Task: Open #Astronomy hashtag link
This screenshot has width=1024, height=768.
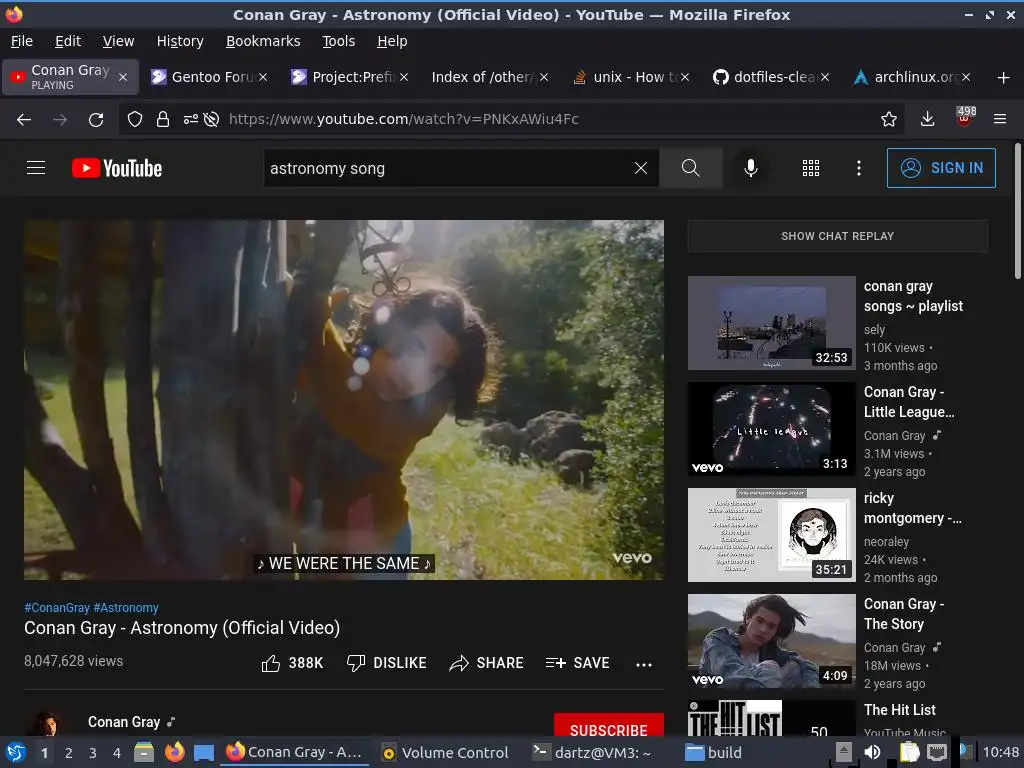Action: click(x=126, y=607)
